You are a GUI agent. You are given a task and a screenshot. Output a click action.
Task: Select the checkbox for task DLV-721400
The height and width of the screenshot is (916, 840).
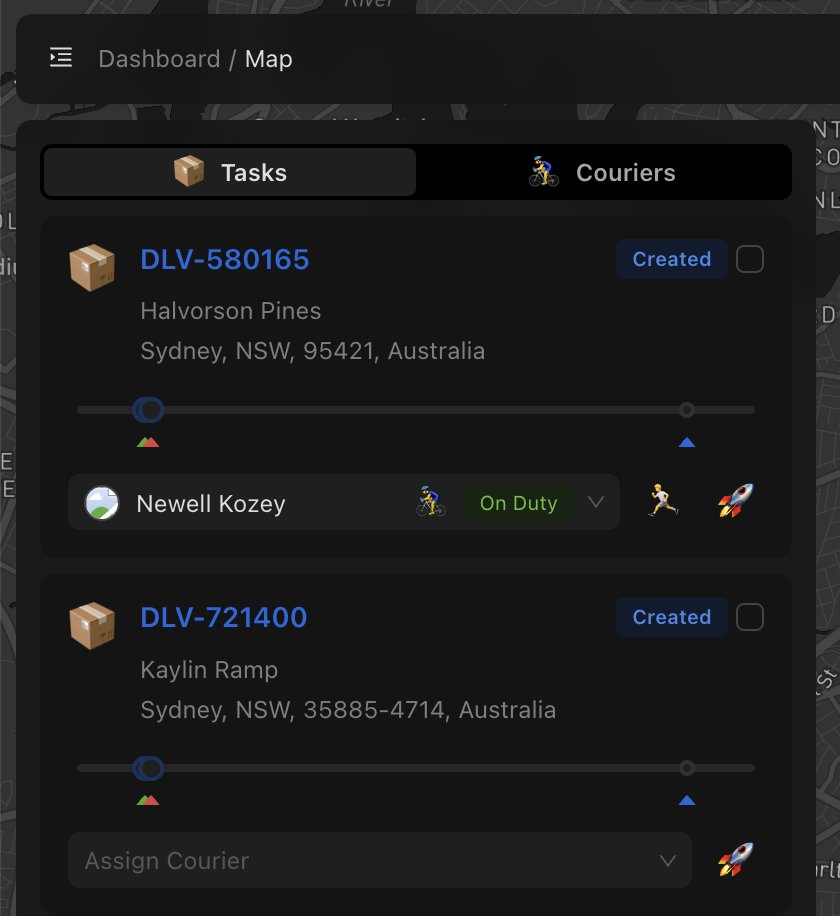[750, 618]
